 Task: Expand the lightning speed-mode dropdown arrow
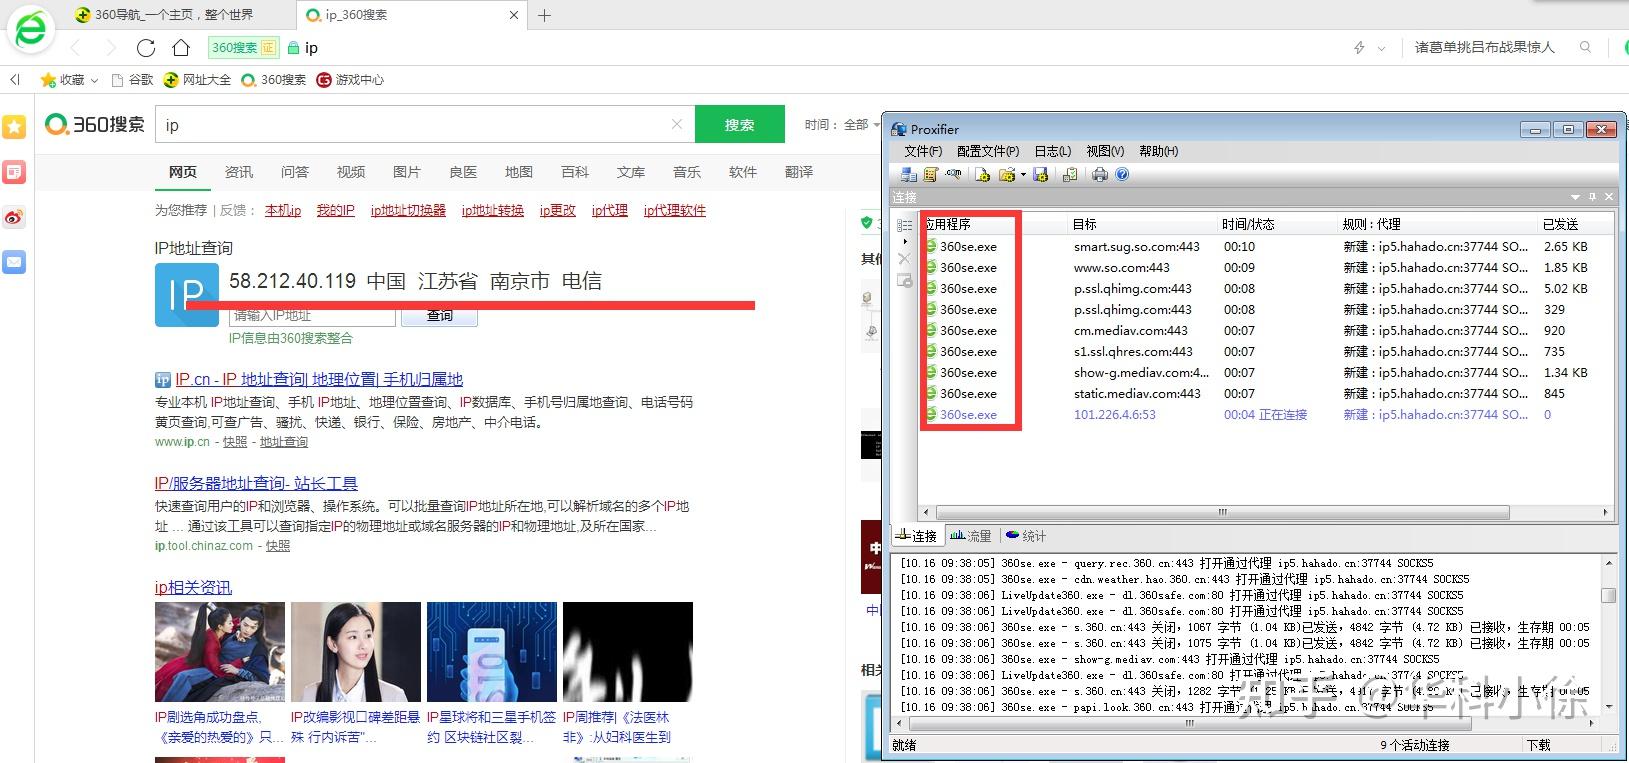click(x=1382, y=48)
